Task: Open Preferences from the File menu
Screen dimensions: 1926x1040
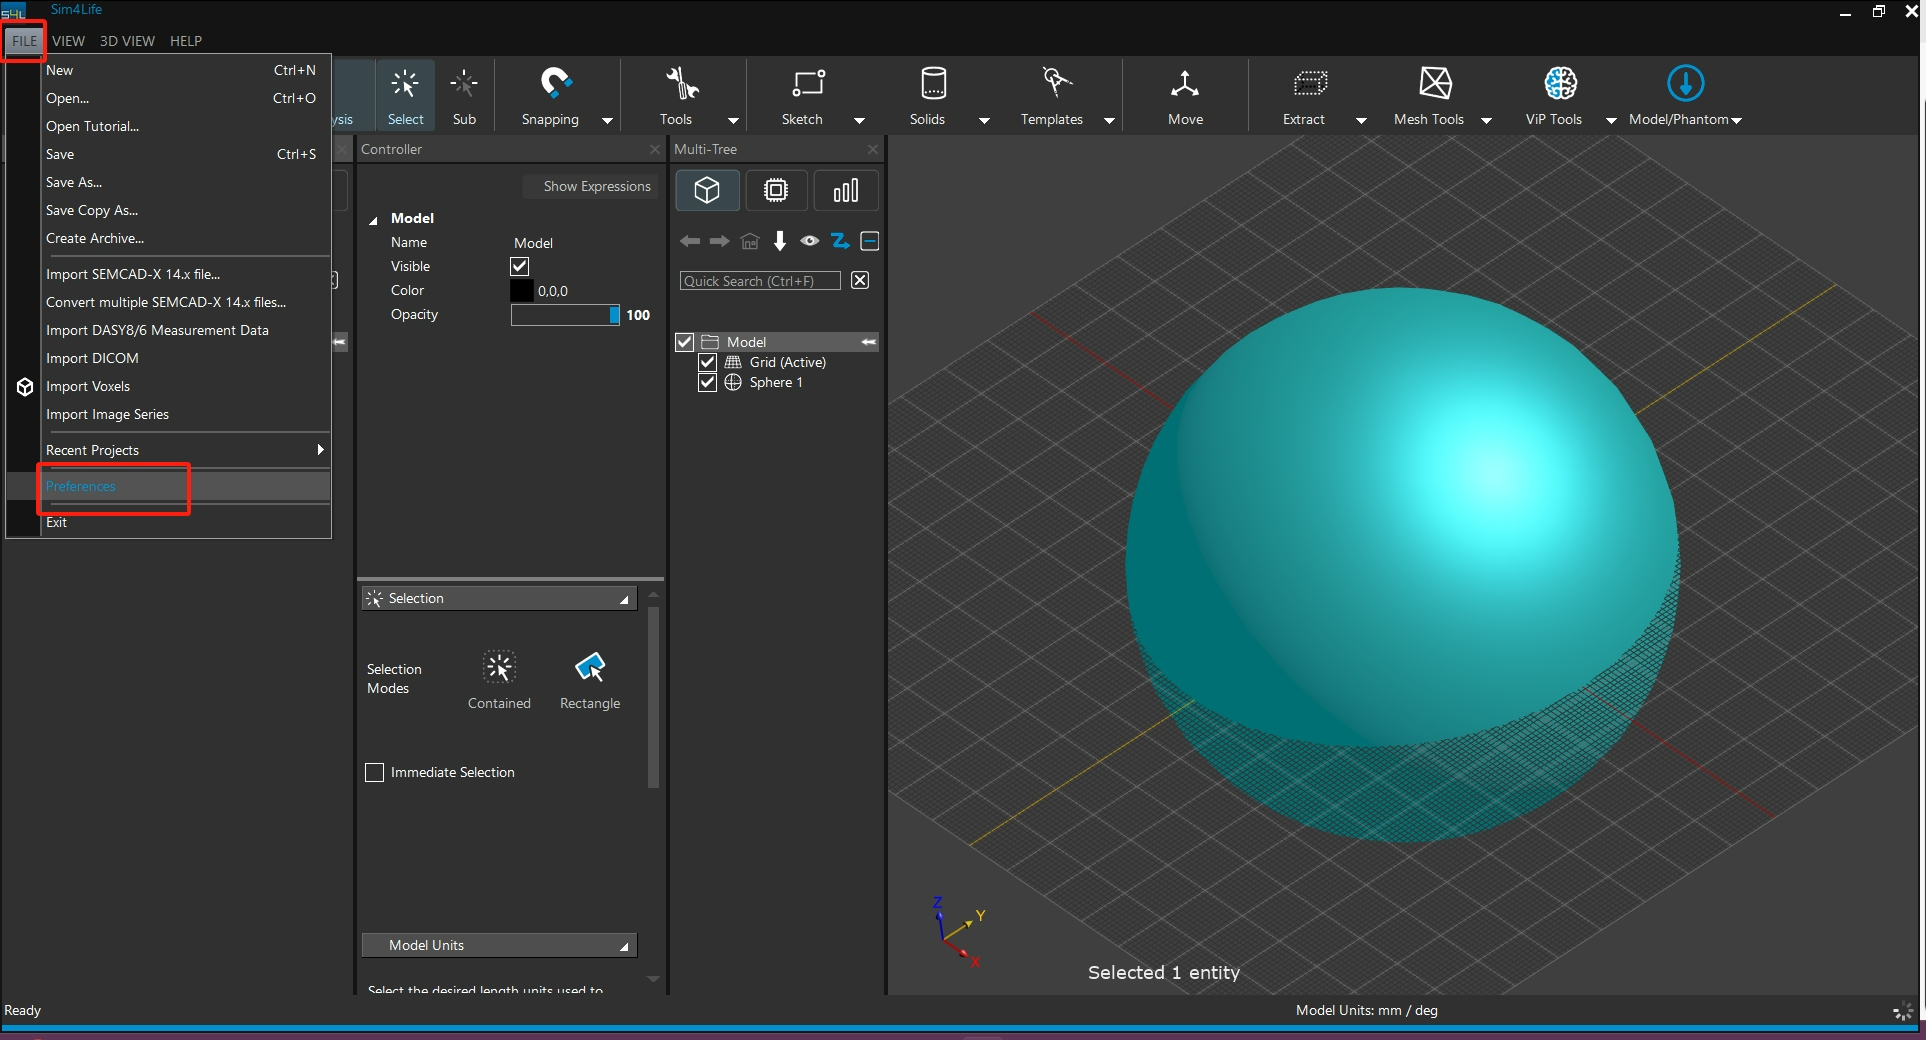Action: coord(81,487)
